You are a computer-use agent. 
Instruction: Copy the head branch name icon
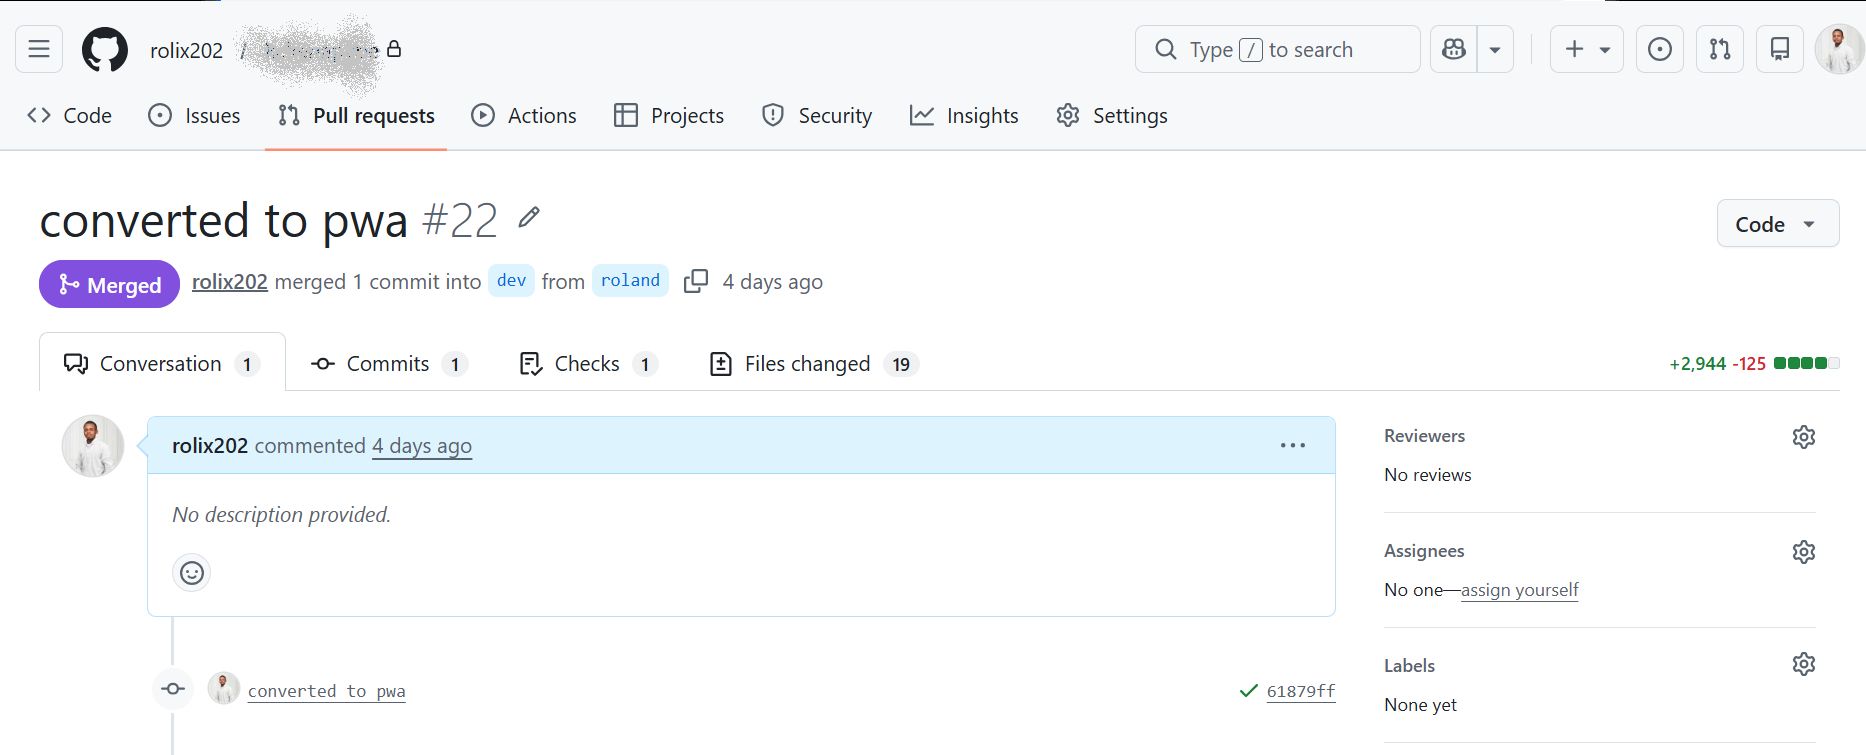(696, 282)
